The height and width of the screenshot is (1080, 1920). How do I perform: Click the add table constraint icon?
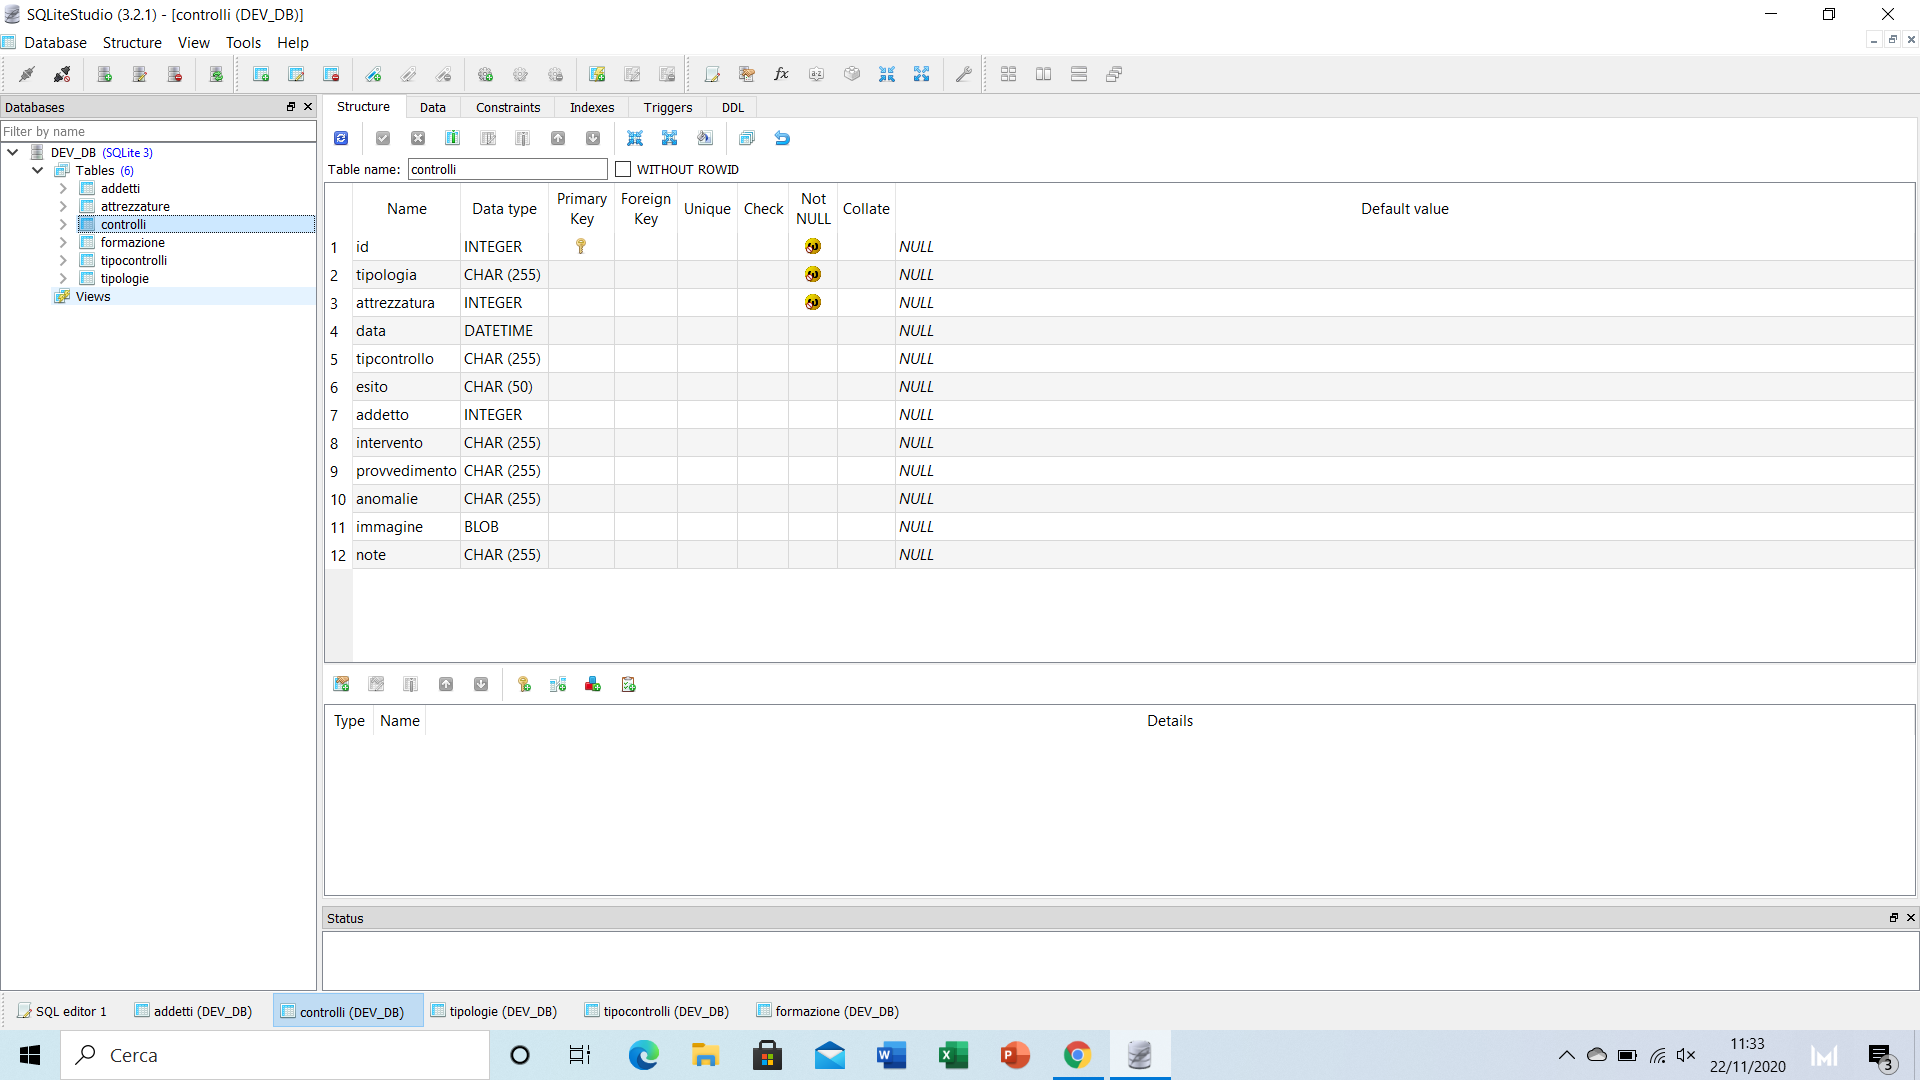click(x=341, y=684)
